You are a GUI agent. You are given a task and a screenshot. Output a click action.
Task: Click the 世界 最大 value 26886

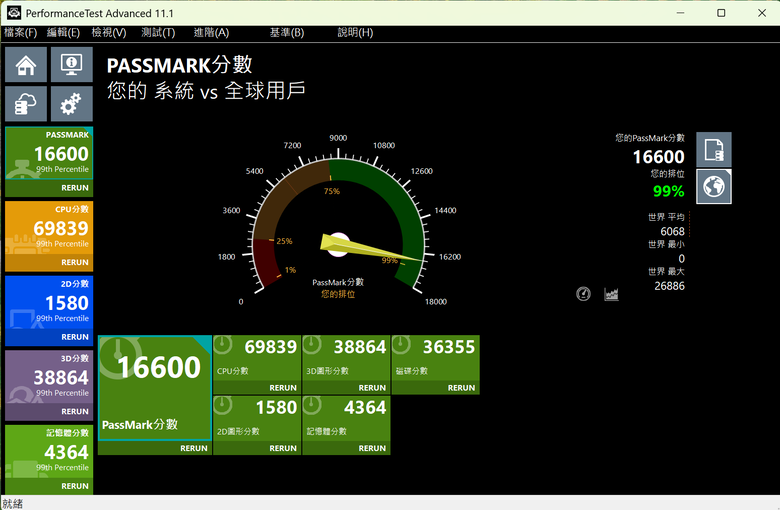coord(669,286)
